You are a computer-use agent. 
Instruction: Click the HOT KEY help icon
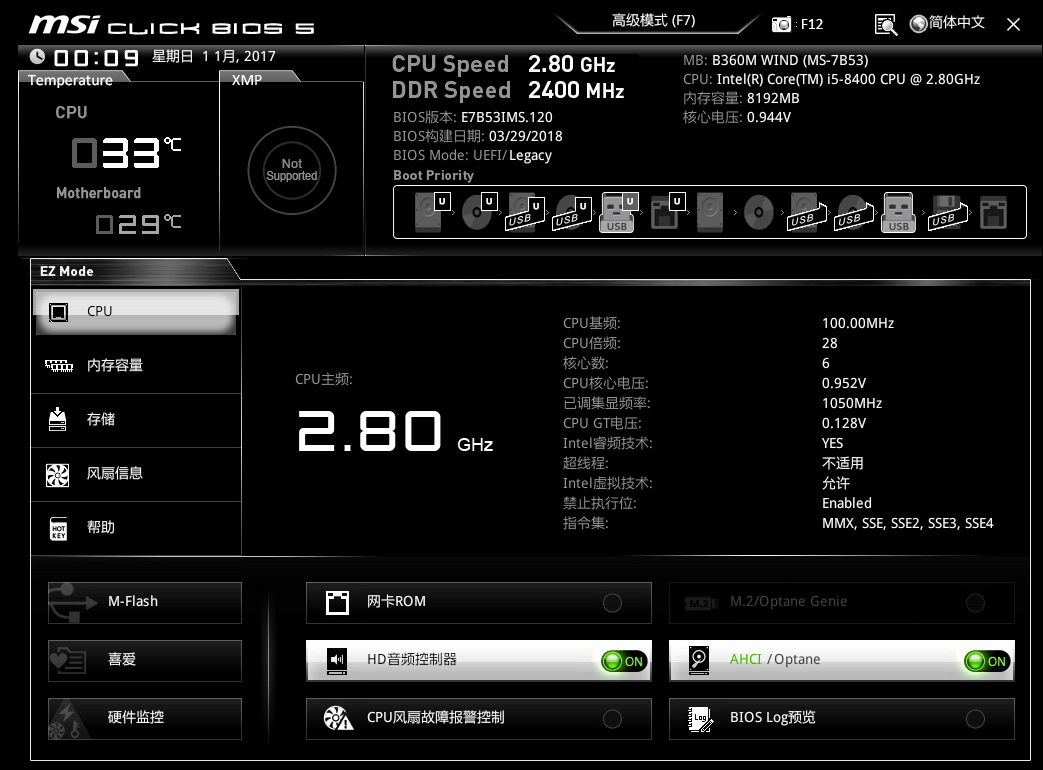pyautogui.click(x=59, y=529)
